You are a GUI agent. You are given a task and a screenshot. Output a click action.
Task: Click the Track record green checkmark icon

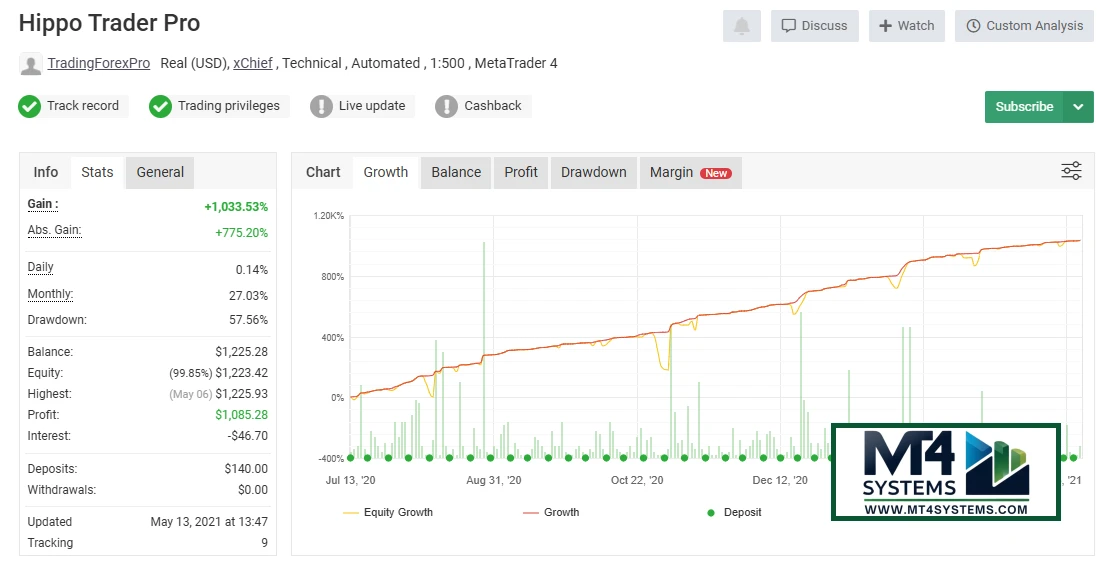tap(30, 106)
